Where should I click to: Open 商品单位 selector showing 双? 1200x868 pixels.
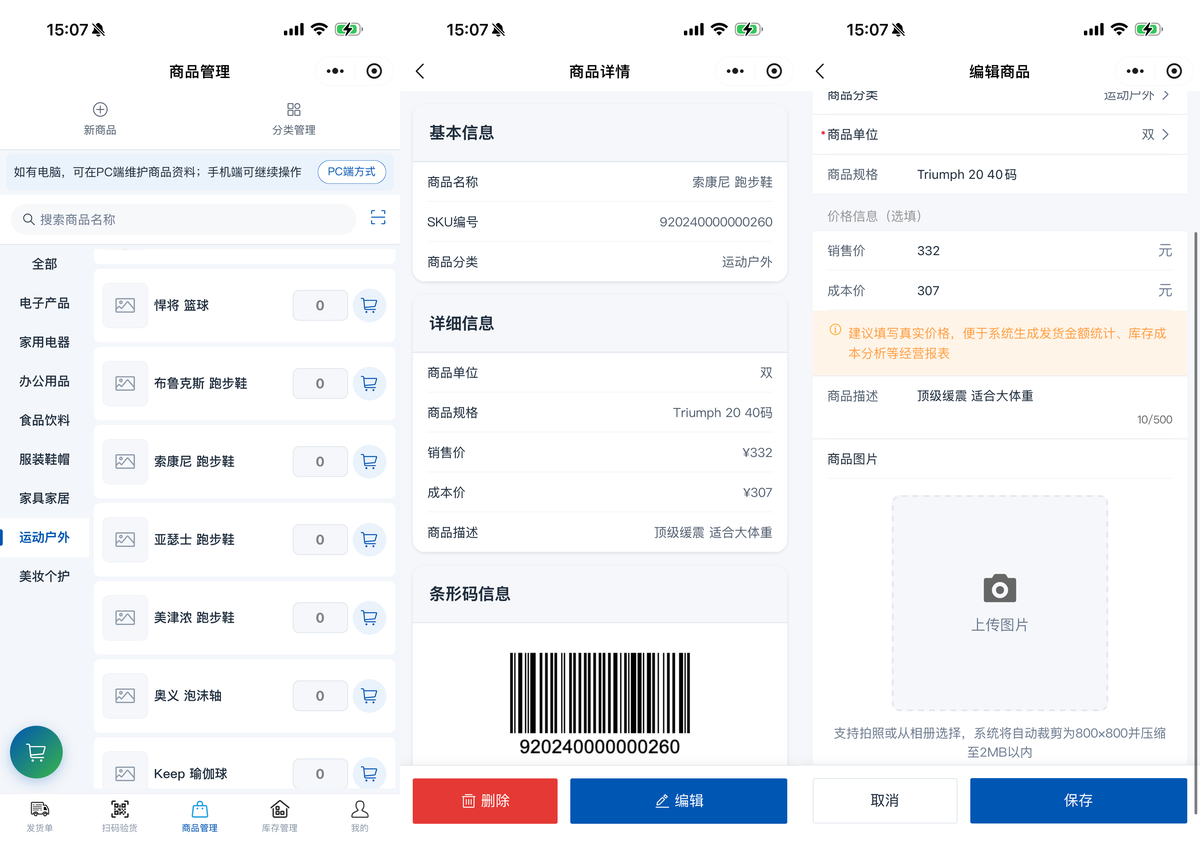1000,134
